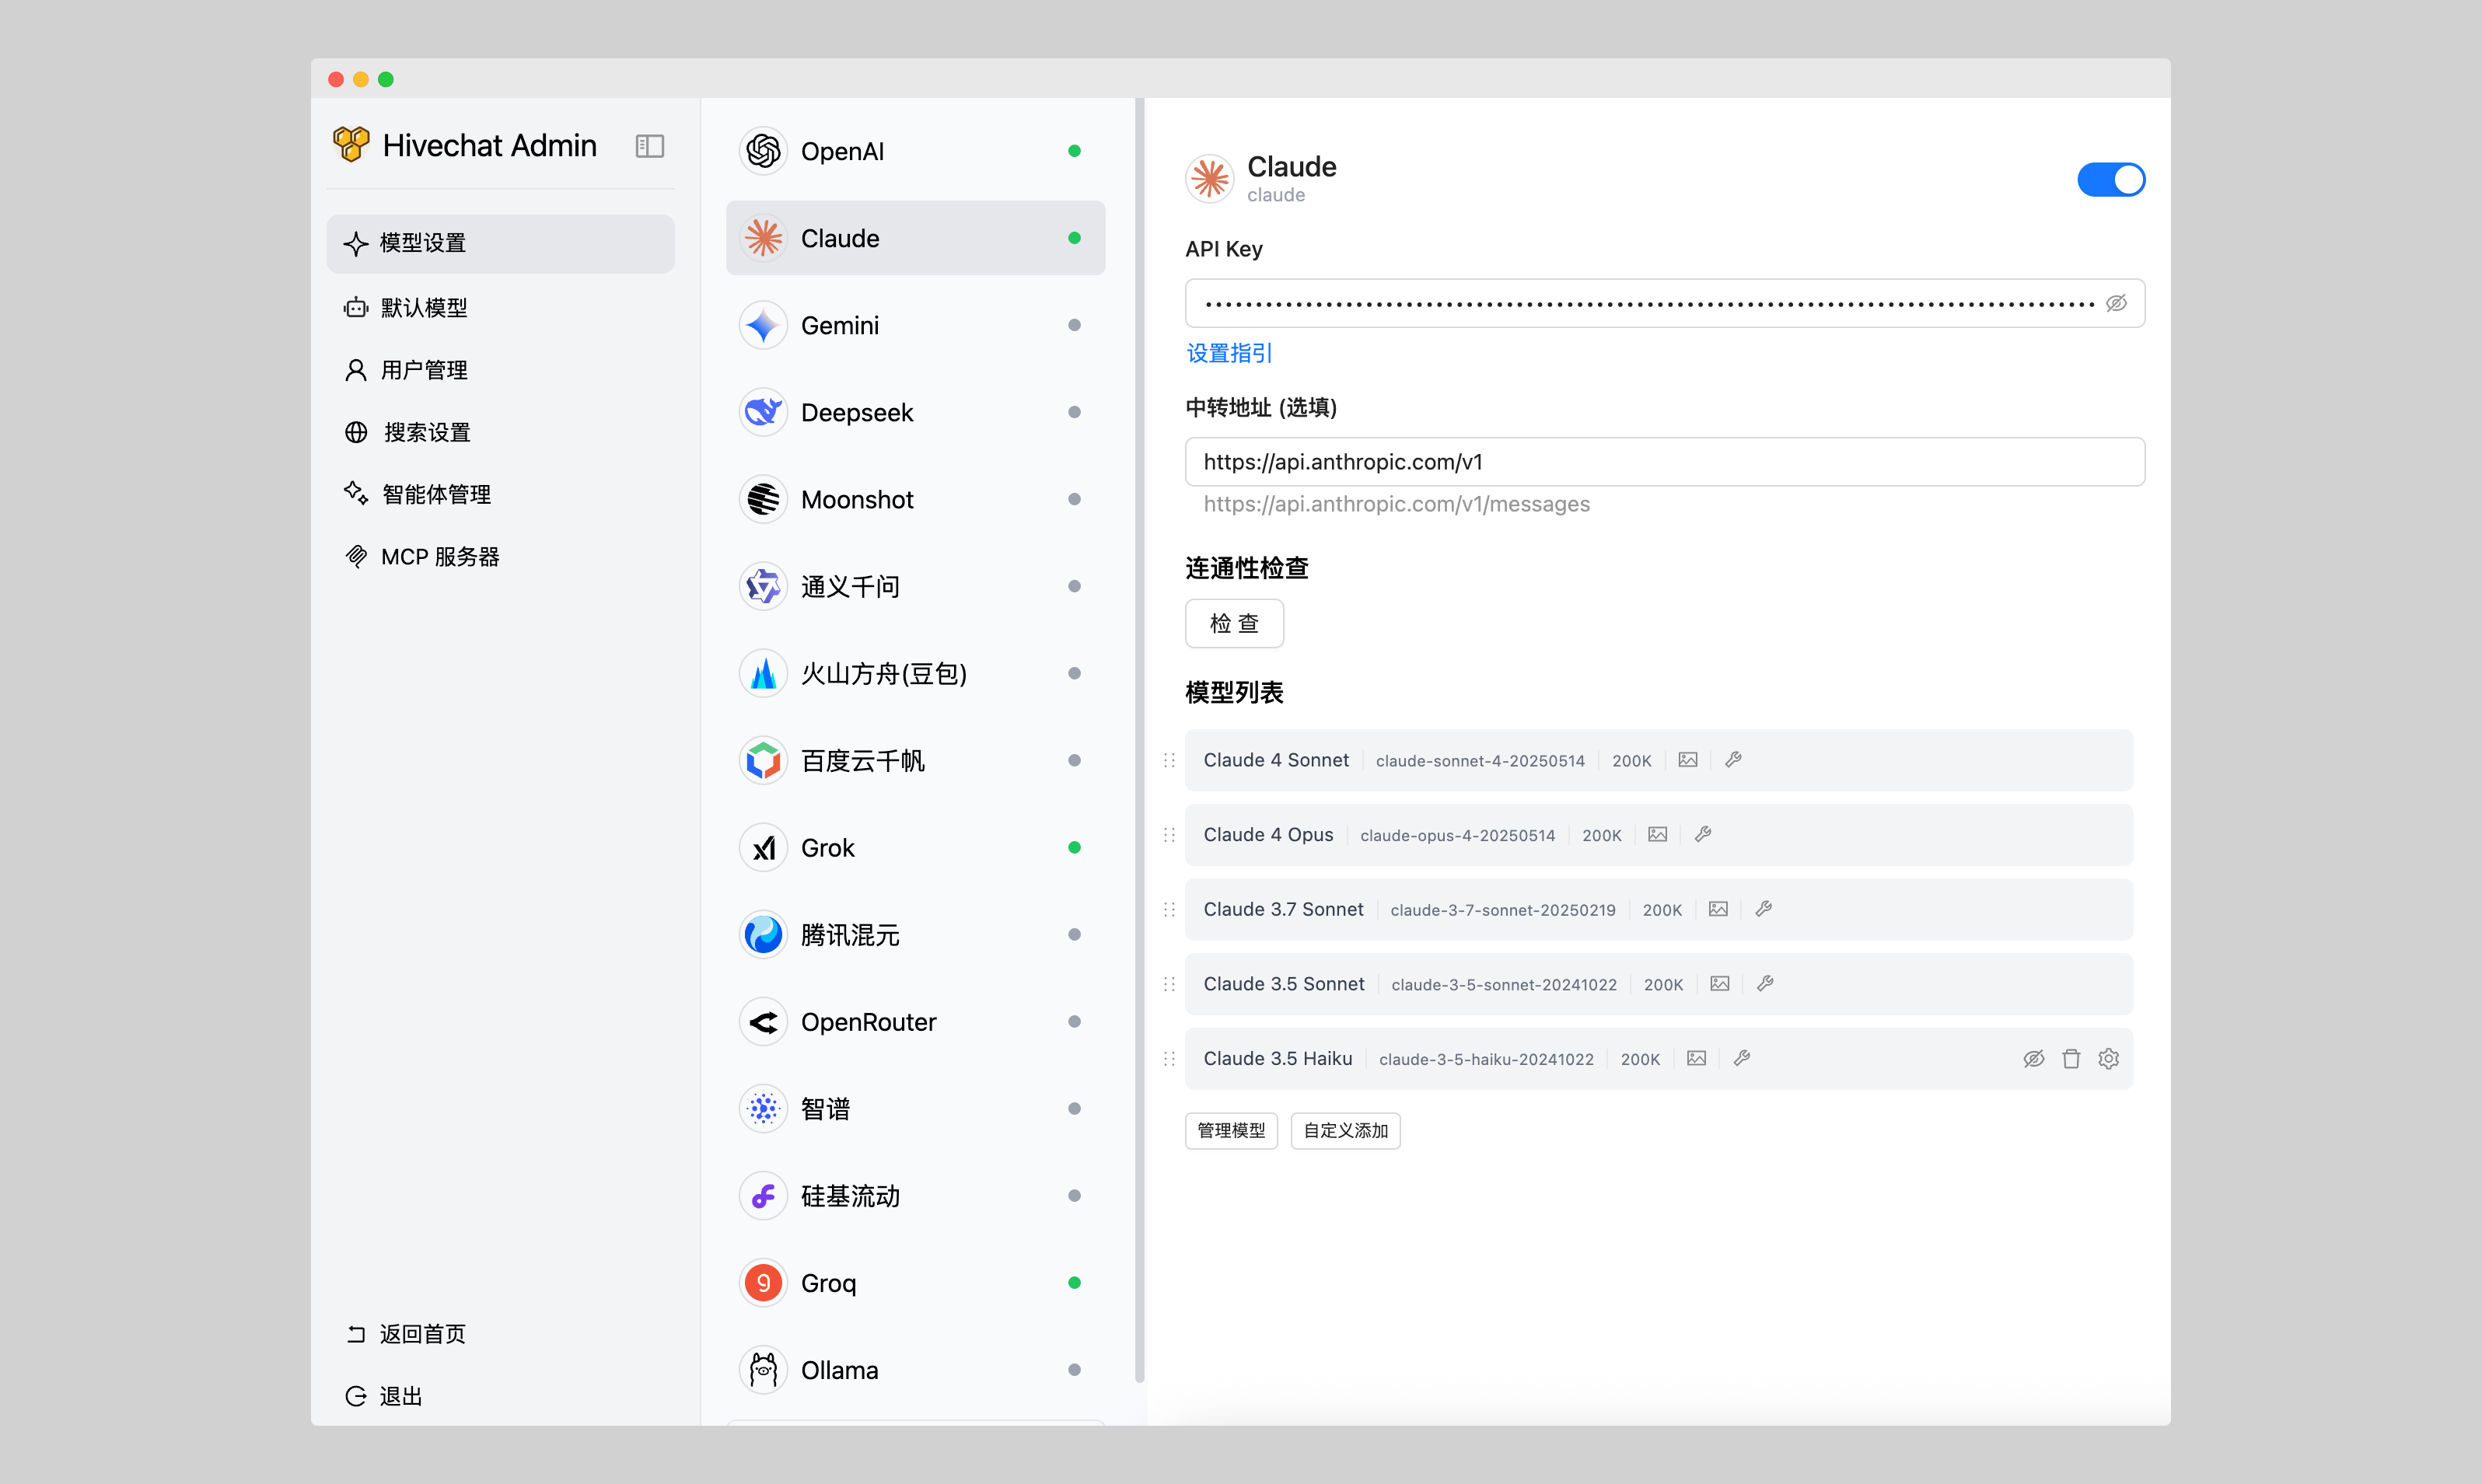Image resolution: width=2482 pixels, height=1484 pixels.
Task: Select Claude 4 Sonnet model name text
Action: (1276, 760)
